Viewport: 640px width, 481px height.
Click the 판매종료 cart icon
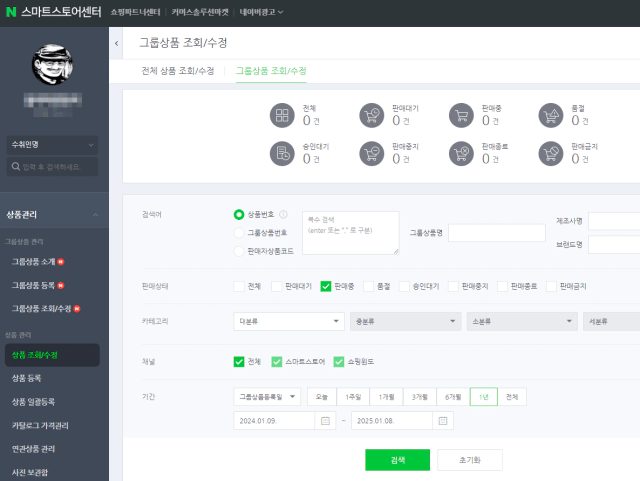(x=461, y=154)
